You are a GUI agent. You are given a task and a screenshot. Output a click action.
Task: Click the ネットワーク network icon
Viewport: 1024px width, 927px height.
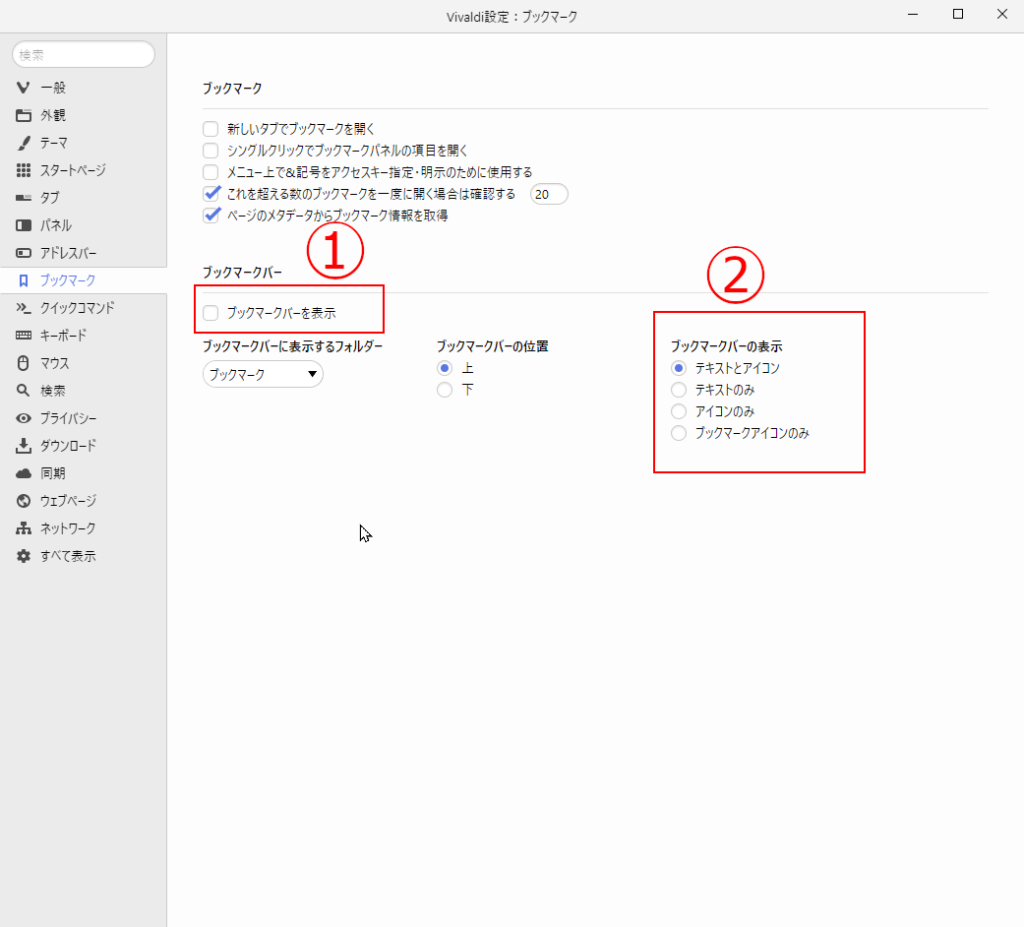tap(23, 529)
